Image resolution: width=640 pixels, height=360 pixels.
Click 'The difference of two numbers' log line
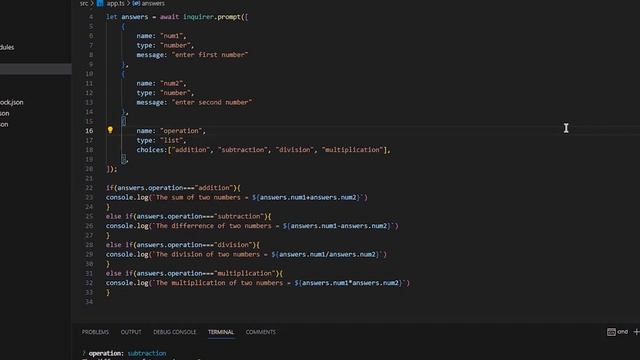(x=252, y=226)
